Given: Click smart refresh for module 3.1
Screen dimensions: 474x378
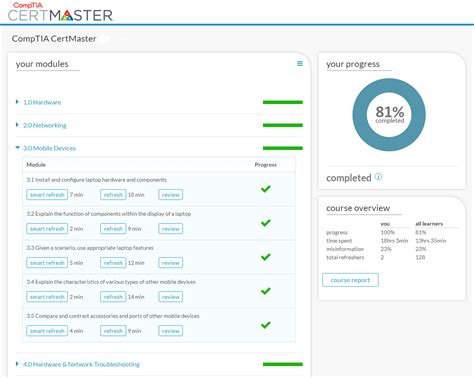Looking at the screenshot, I should pos(47,195).
